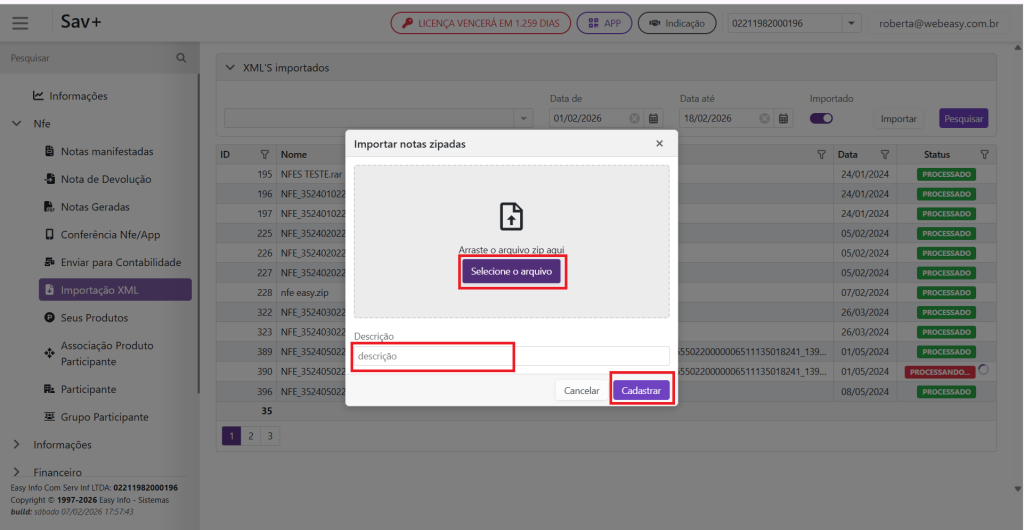Image resolution: width=1024 pixels, height=530 pixels.
Task: Select Seus Produtos menu item
Action: coord(94,318)
